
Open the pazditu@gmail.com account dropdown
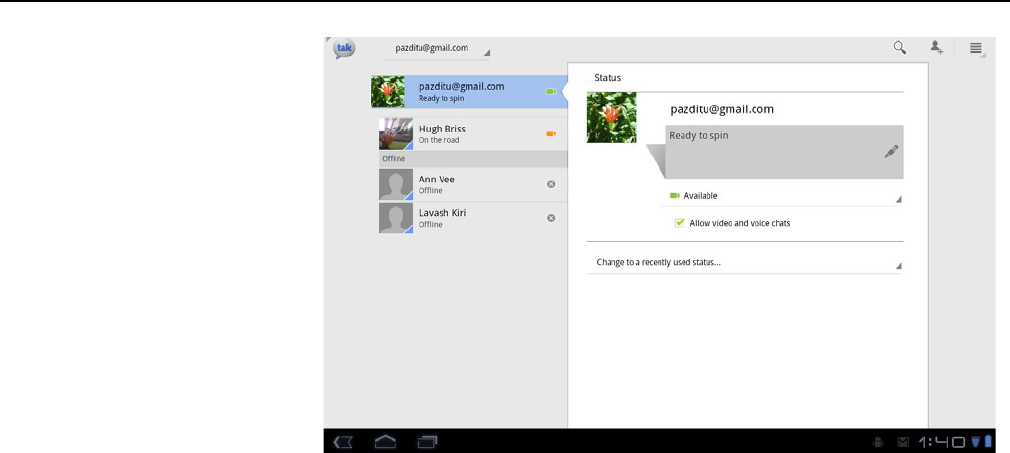(437, 49)
